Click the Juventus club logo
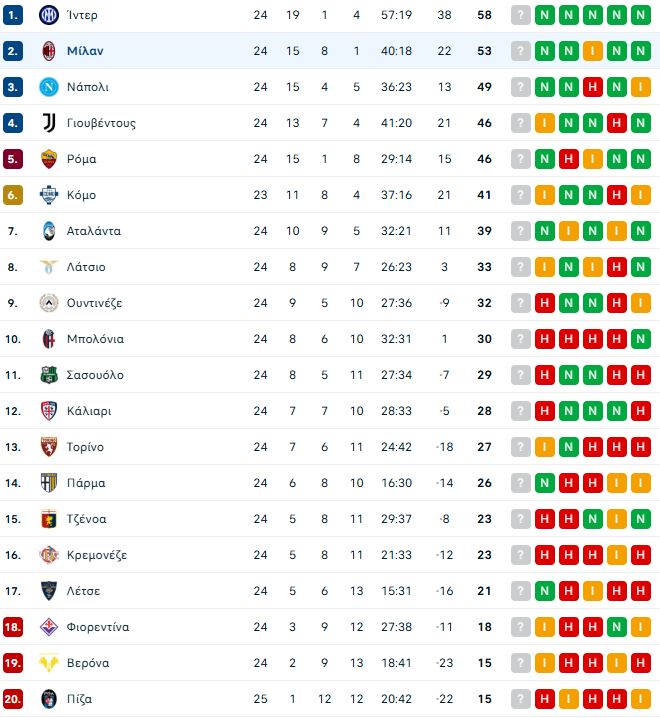The image size is (660, 718). (49, 123)
